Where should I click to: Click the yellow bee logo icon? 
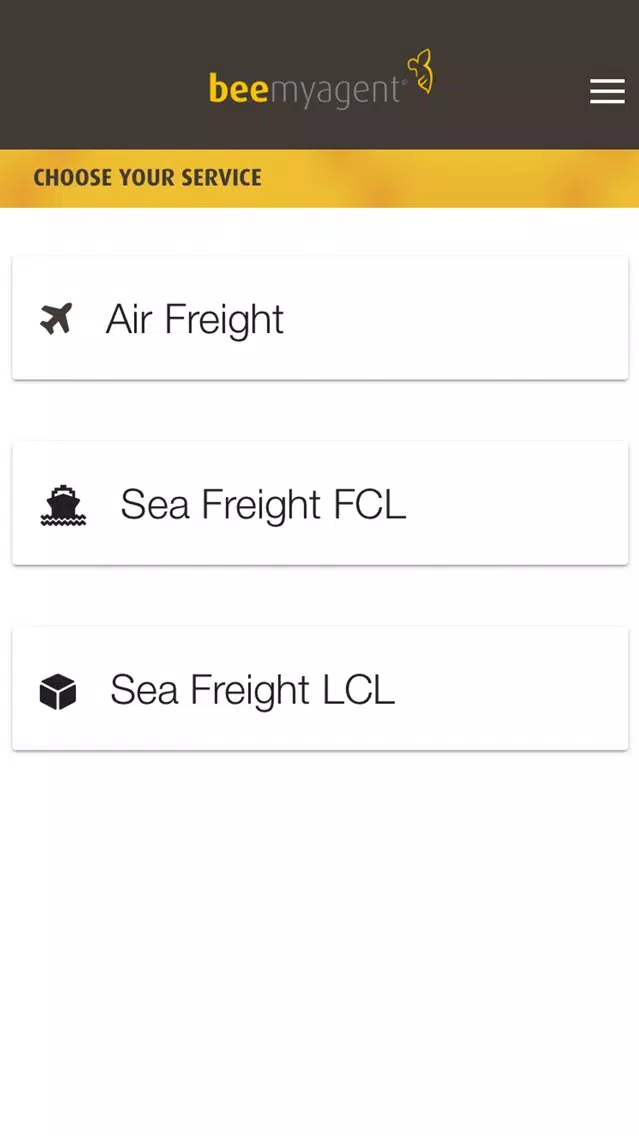point(421,71)
